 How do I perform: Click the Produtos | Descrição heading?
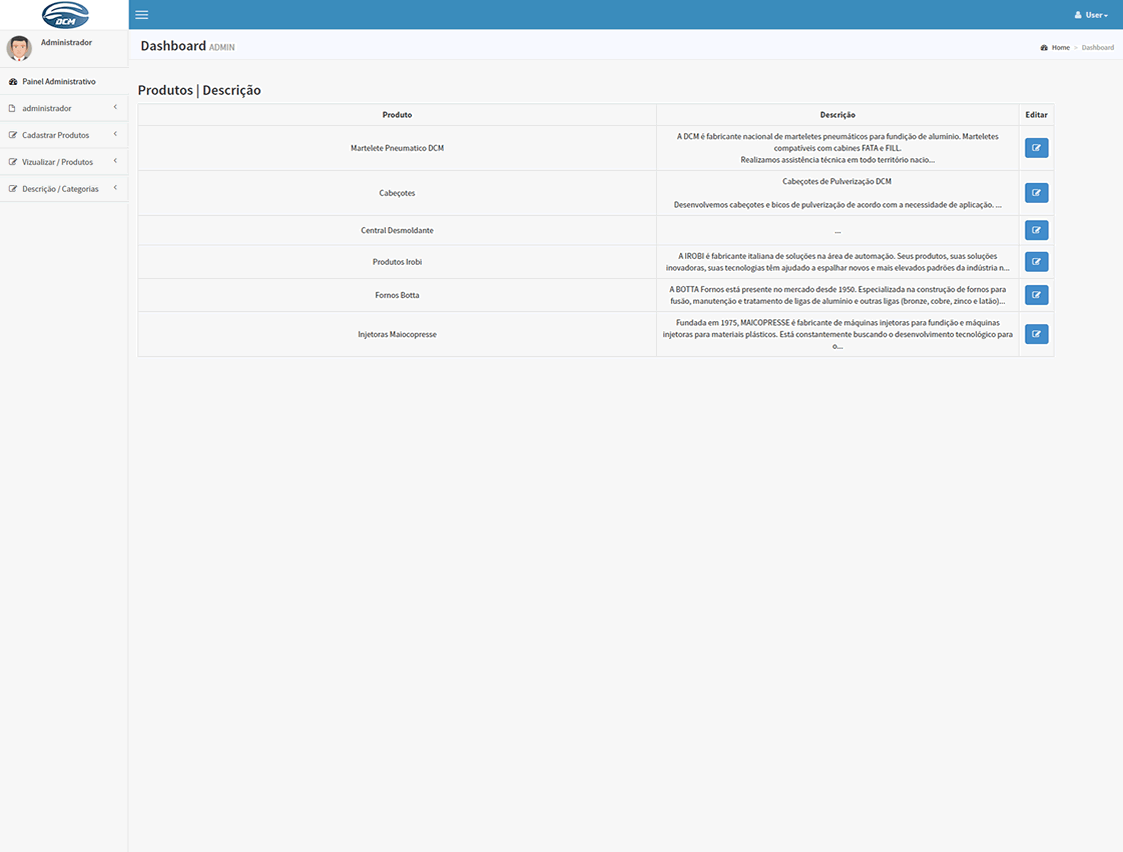[x=199, y=90]
